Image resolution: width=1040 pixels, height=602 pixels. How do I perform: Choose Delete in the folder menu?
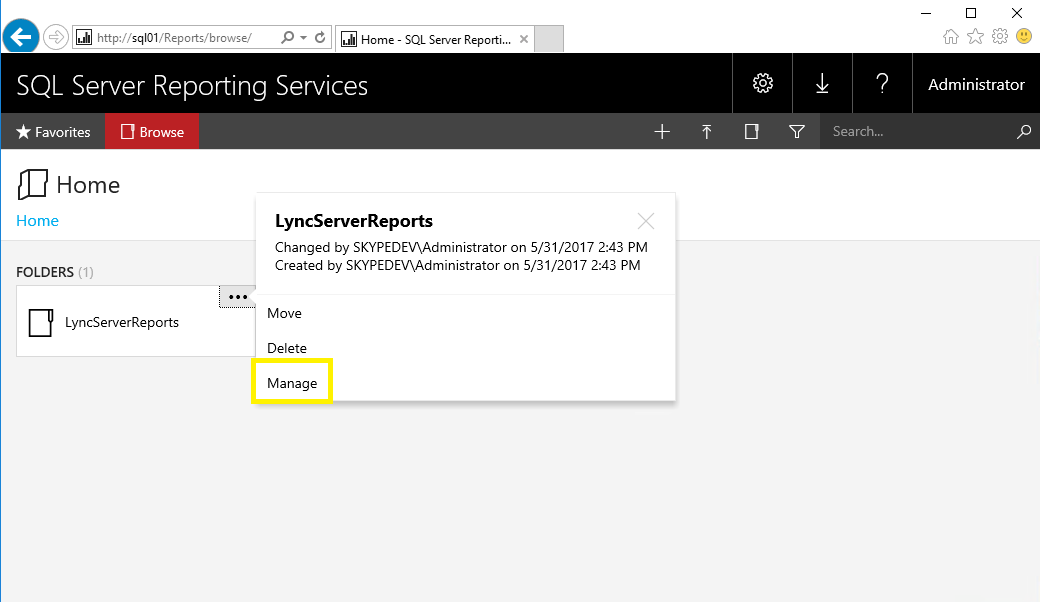[x=287, y=348]
